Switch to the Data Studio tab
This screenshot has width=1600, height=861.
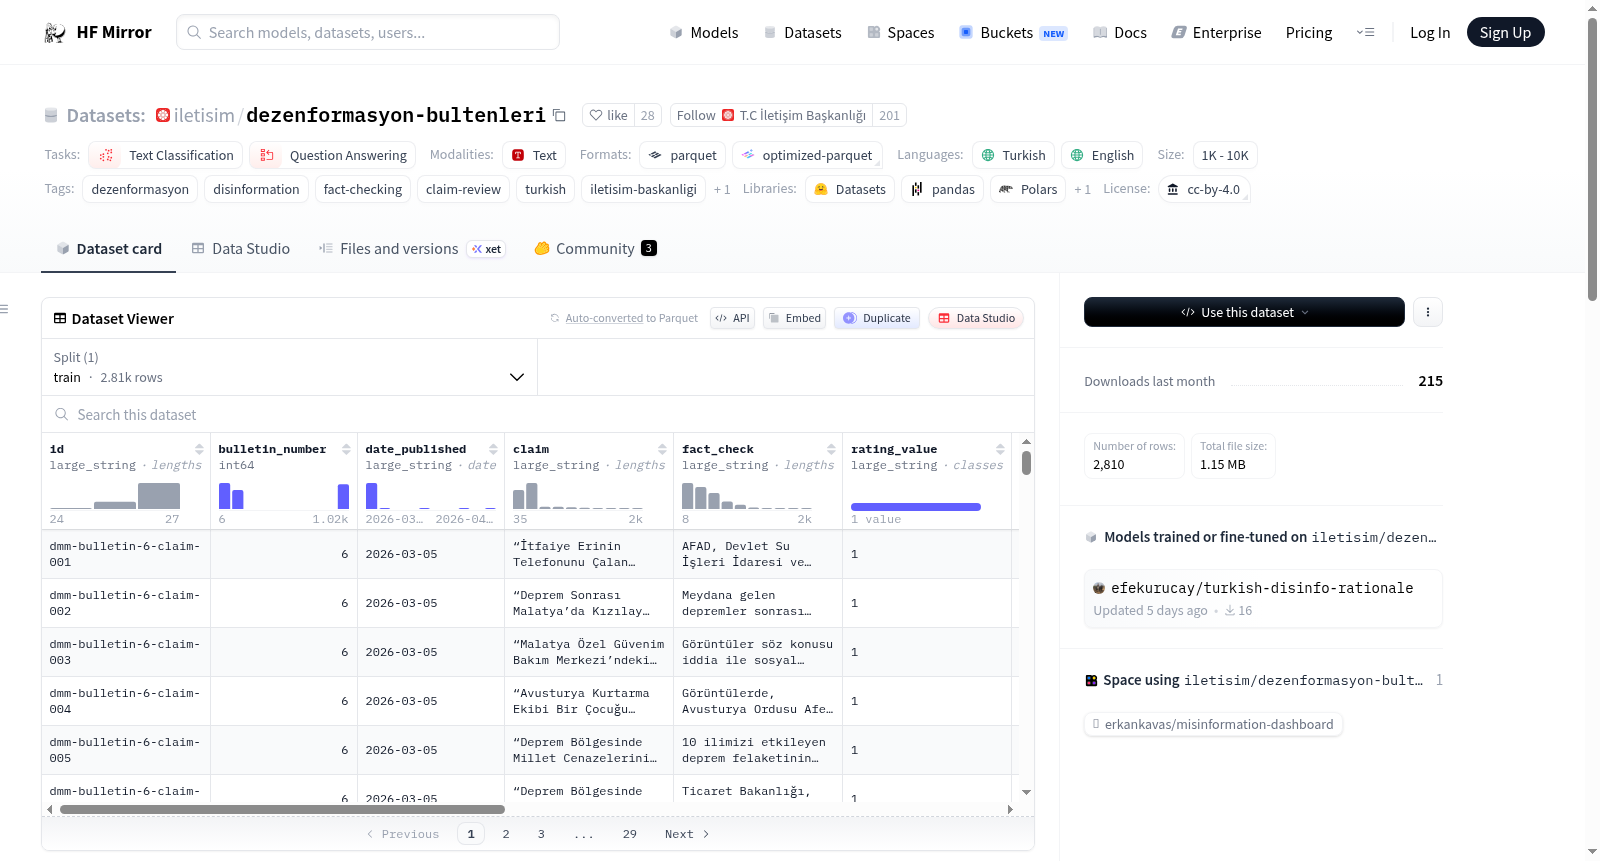[x=241, y=249]
